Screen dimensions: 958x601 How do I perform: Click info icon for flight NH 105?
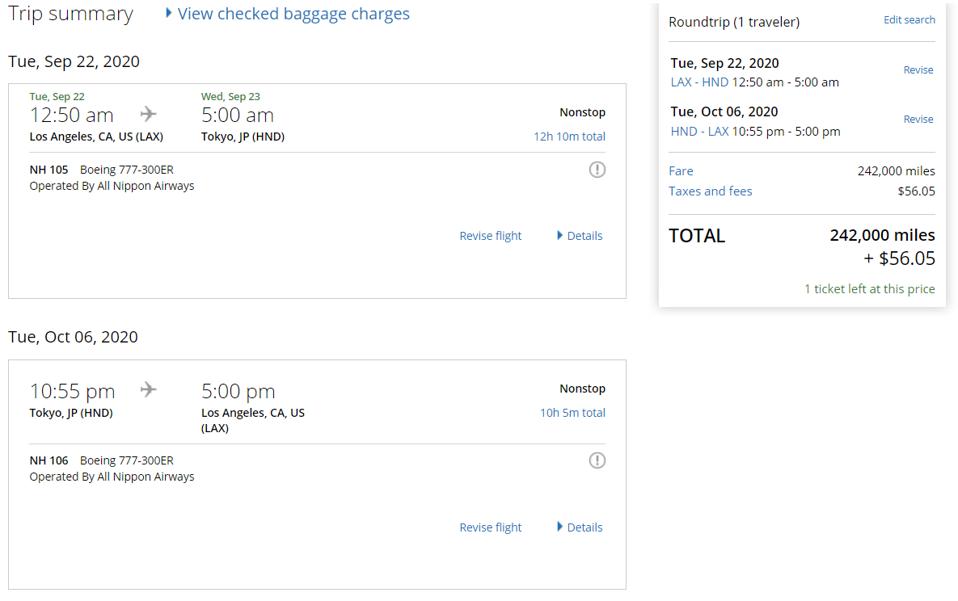597,170
